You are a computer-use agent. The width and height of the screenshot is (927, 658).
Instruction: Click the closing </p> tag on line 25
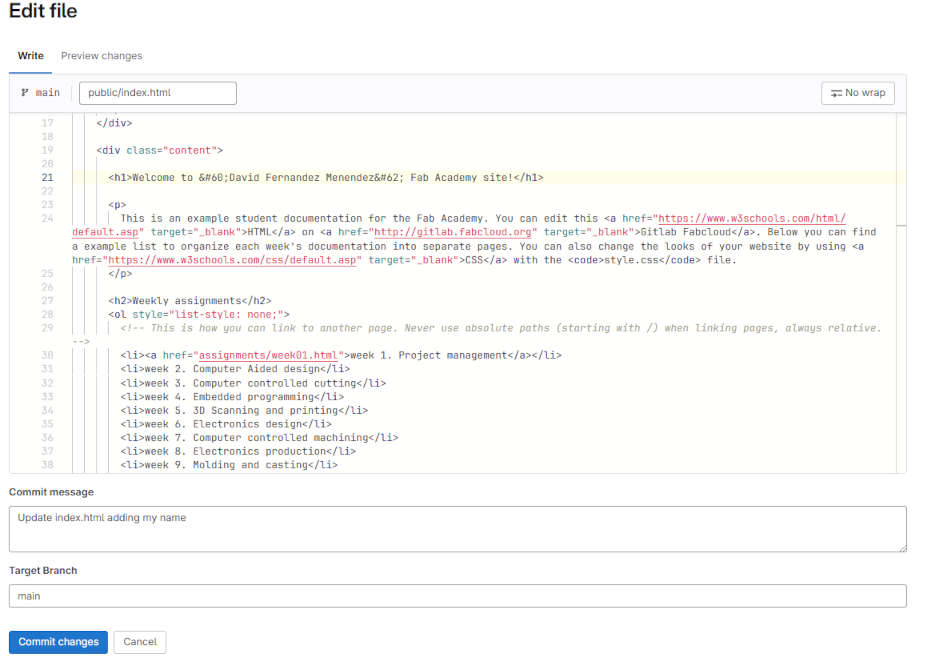(x=120, y=274)
